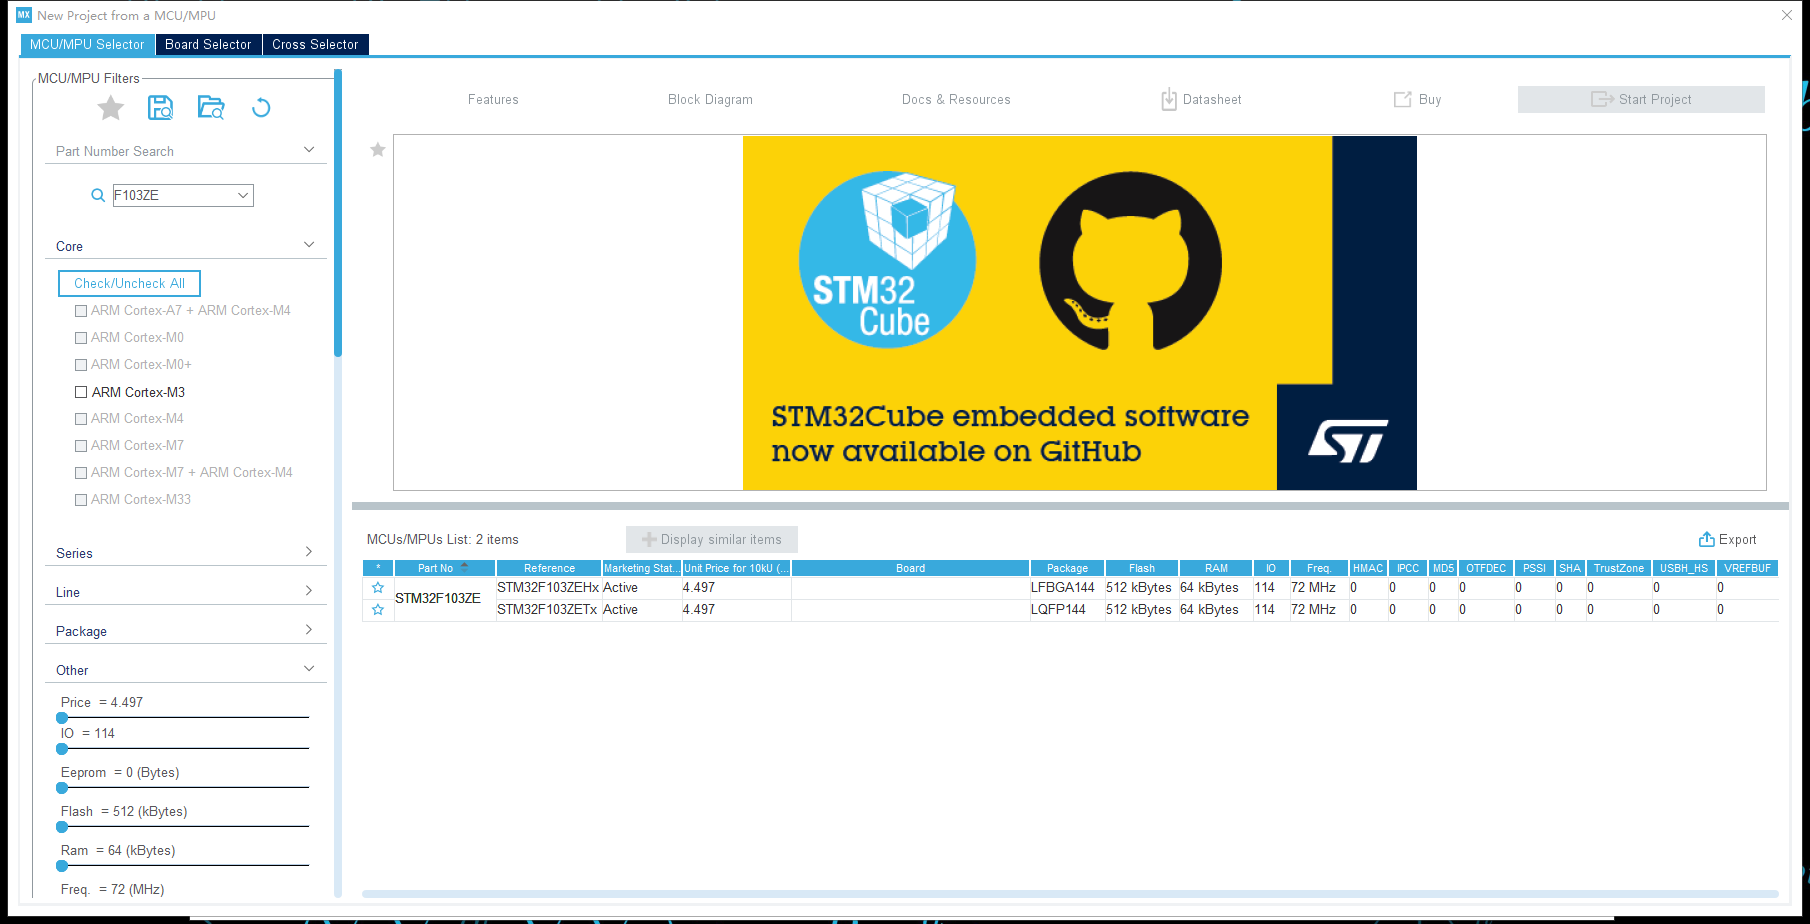Reset all MCU filters icon
The height and width of the screenshot is (924, 1810).
(261, 108)
